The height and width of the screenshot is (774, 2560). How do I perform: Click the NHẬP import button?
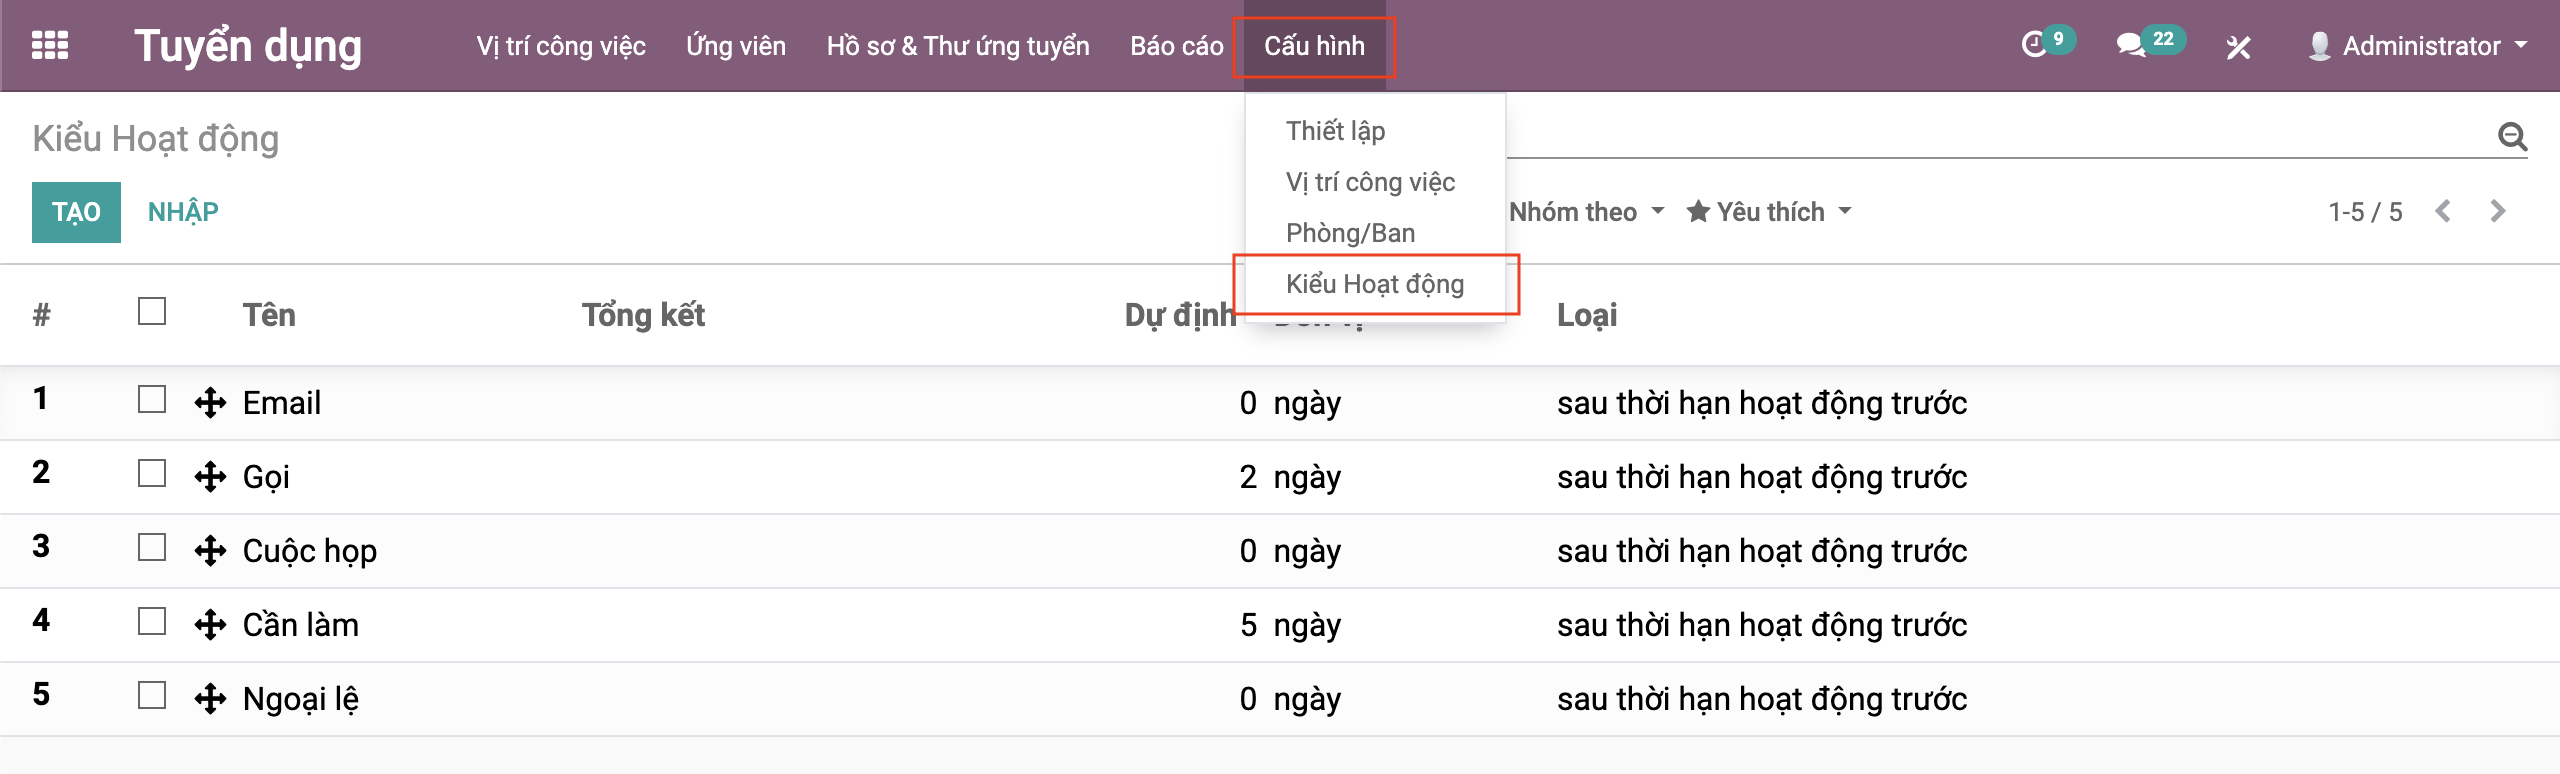point(183,212)
